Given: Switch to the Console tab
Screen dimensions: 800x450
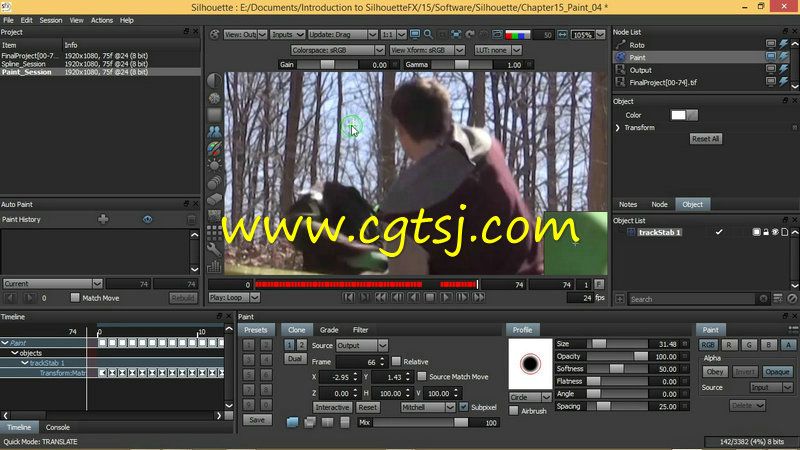Looking at the screenshot, I should click(58, 428).
